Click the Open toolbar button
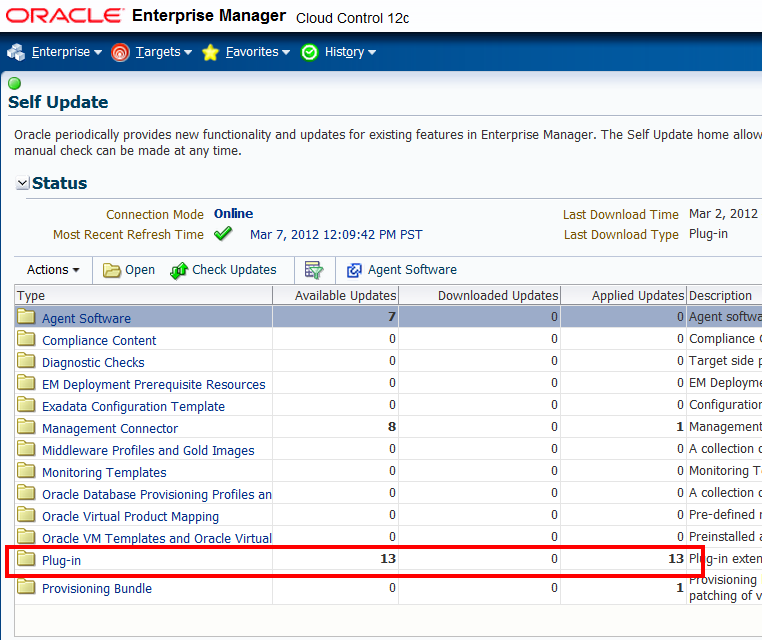Viewport: 762px width, 640px height. tap(129, 270)
